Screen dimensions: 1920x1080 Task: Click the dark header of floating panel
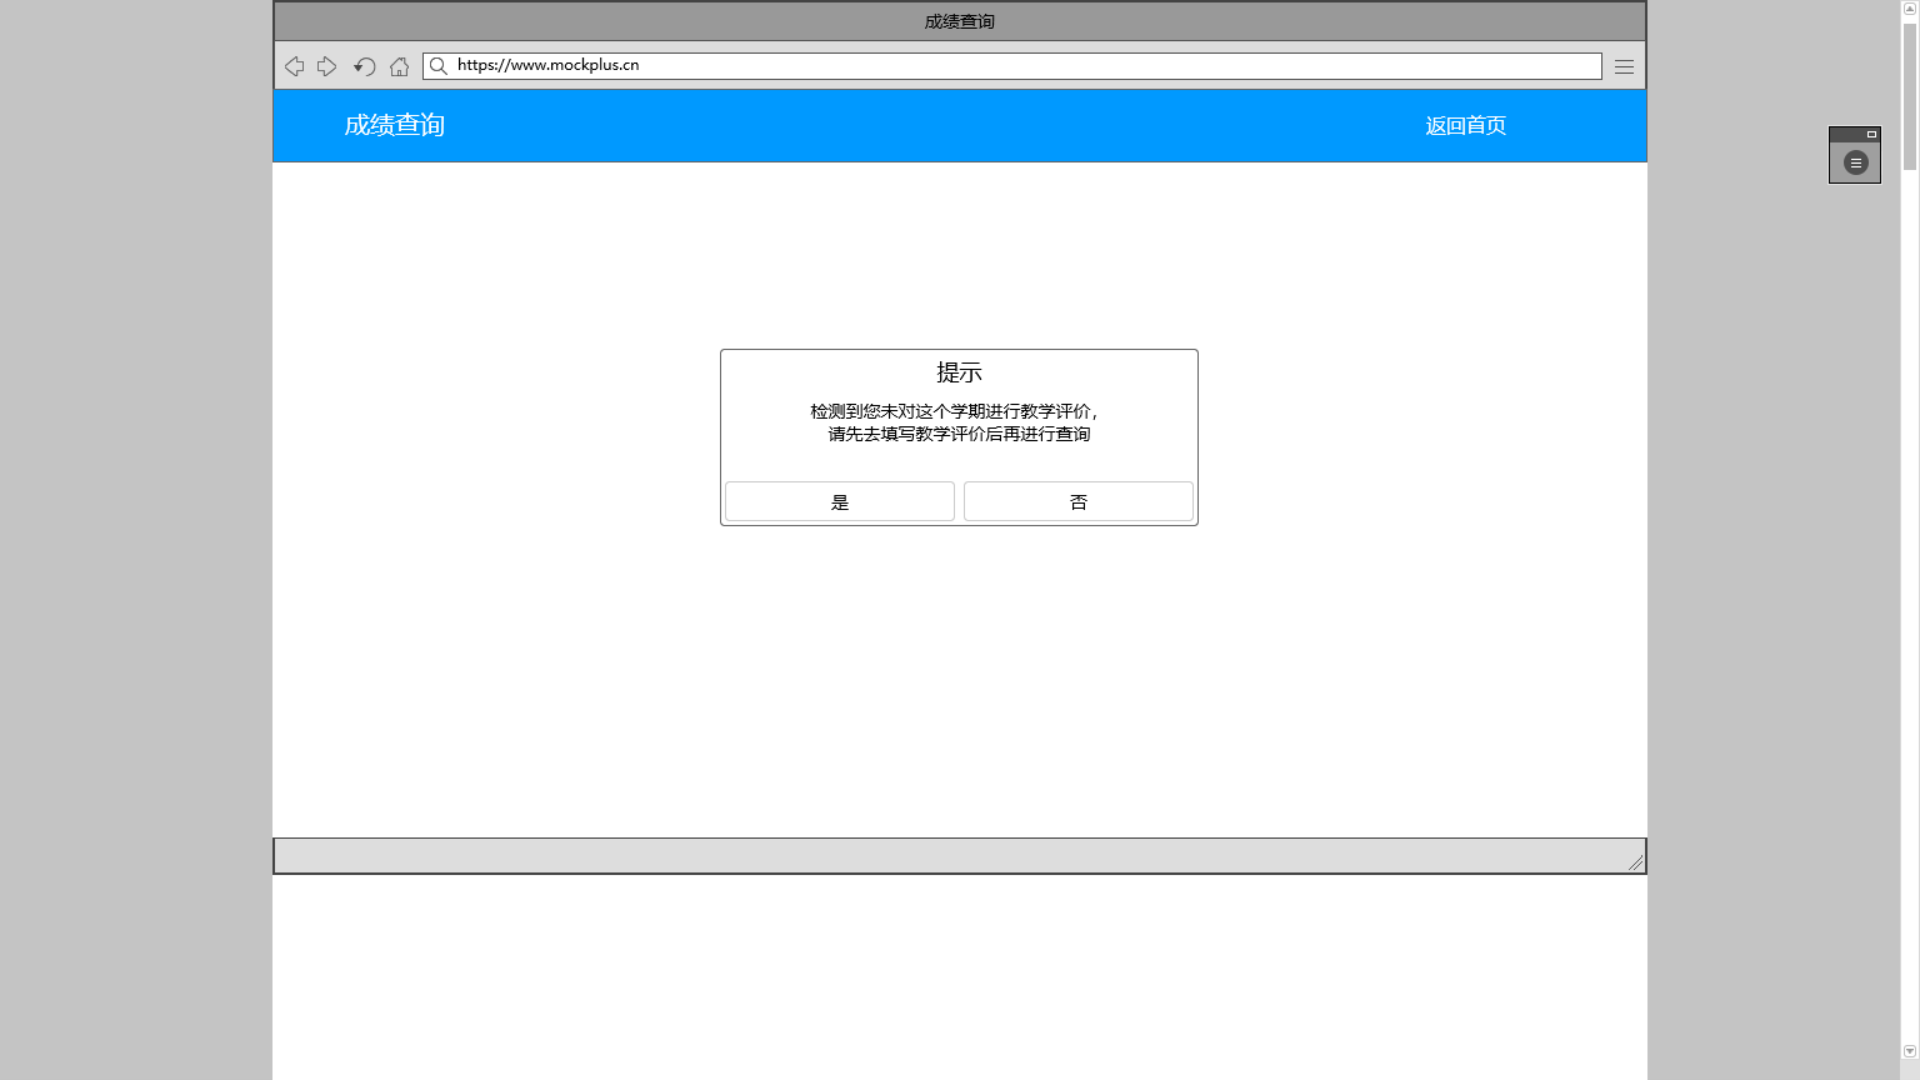pyautogui.click(x=1845, y=134)
